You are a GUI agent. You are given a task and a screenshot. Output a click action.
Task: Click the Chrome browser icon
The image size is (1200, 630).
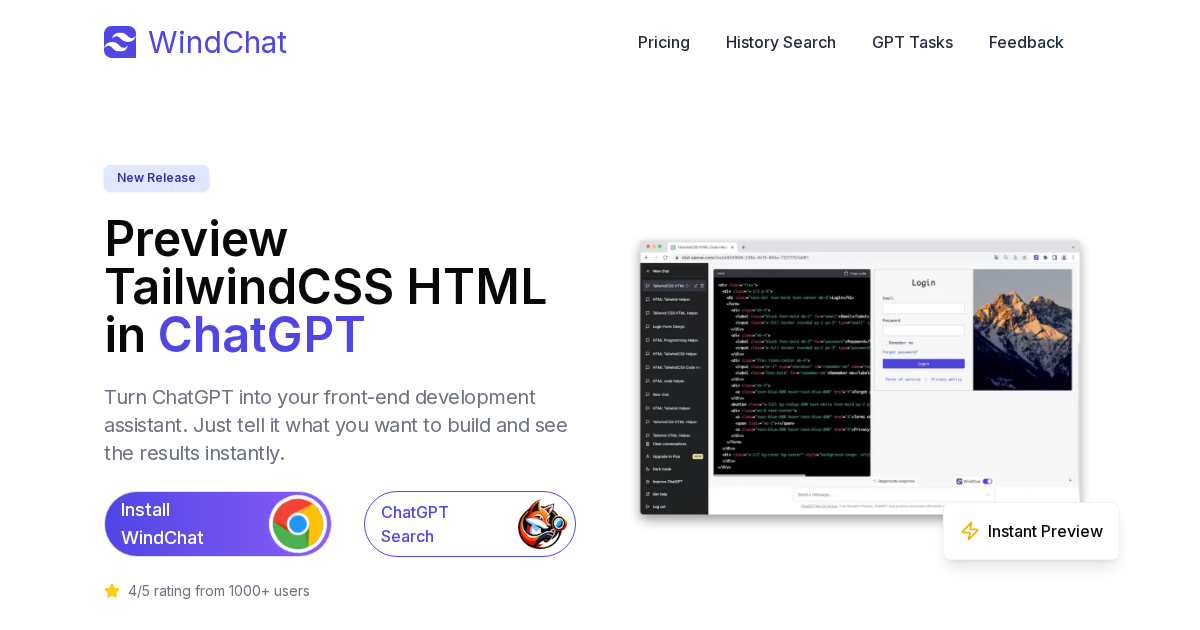click(x=298, y=524)
